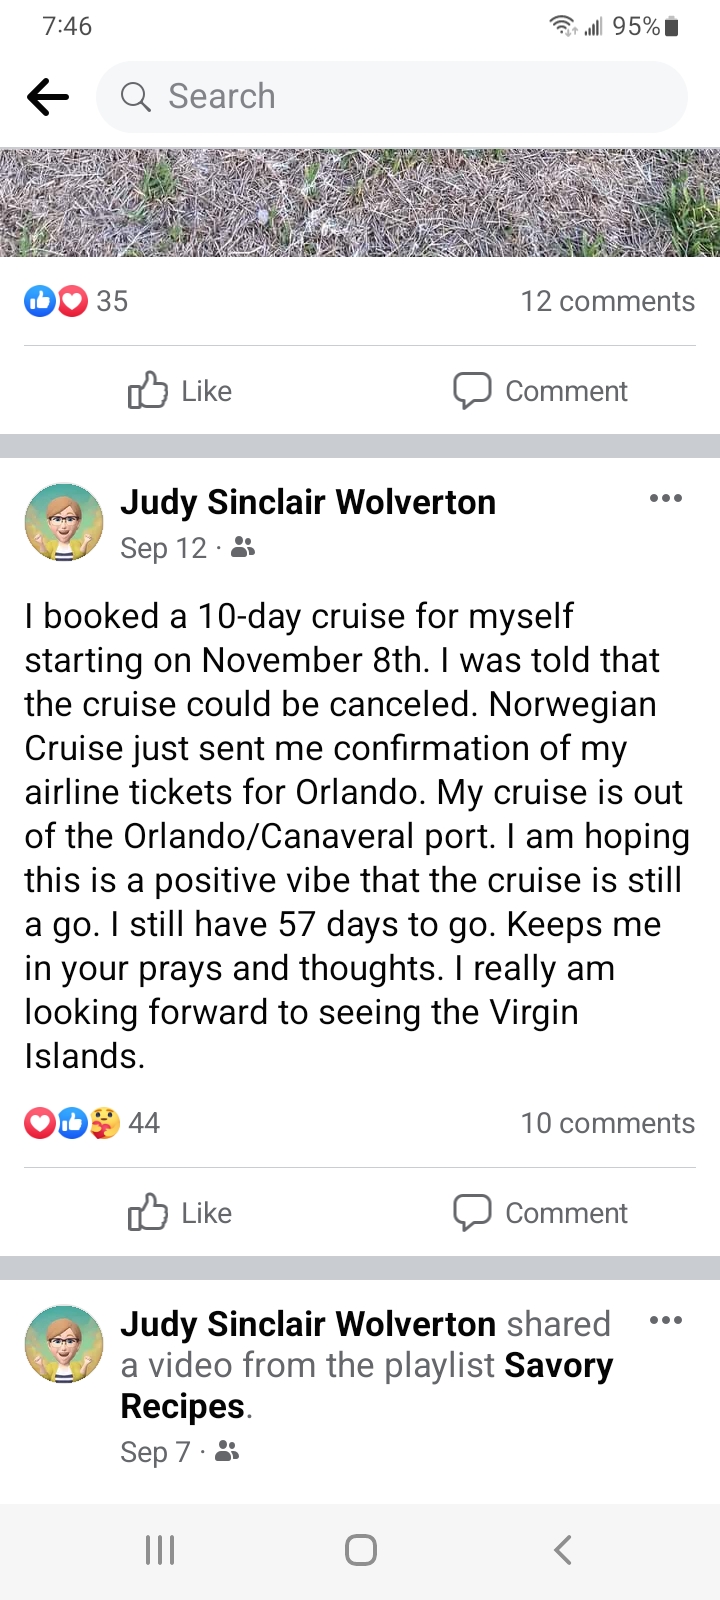View reactions on the post with 44 reactions

(x=92, y=1123)
